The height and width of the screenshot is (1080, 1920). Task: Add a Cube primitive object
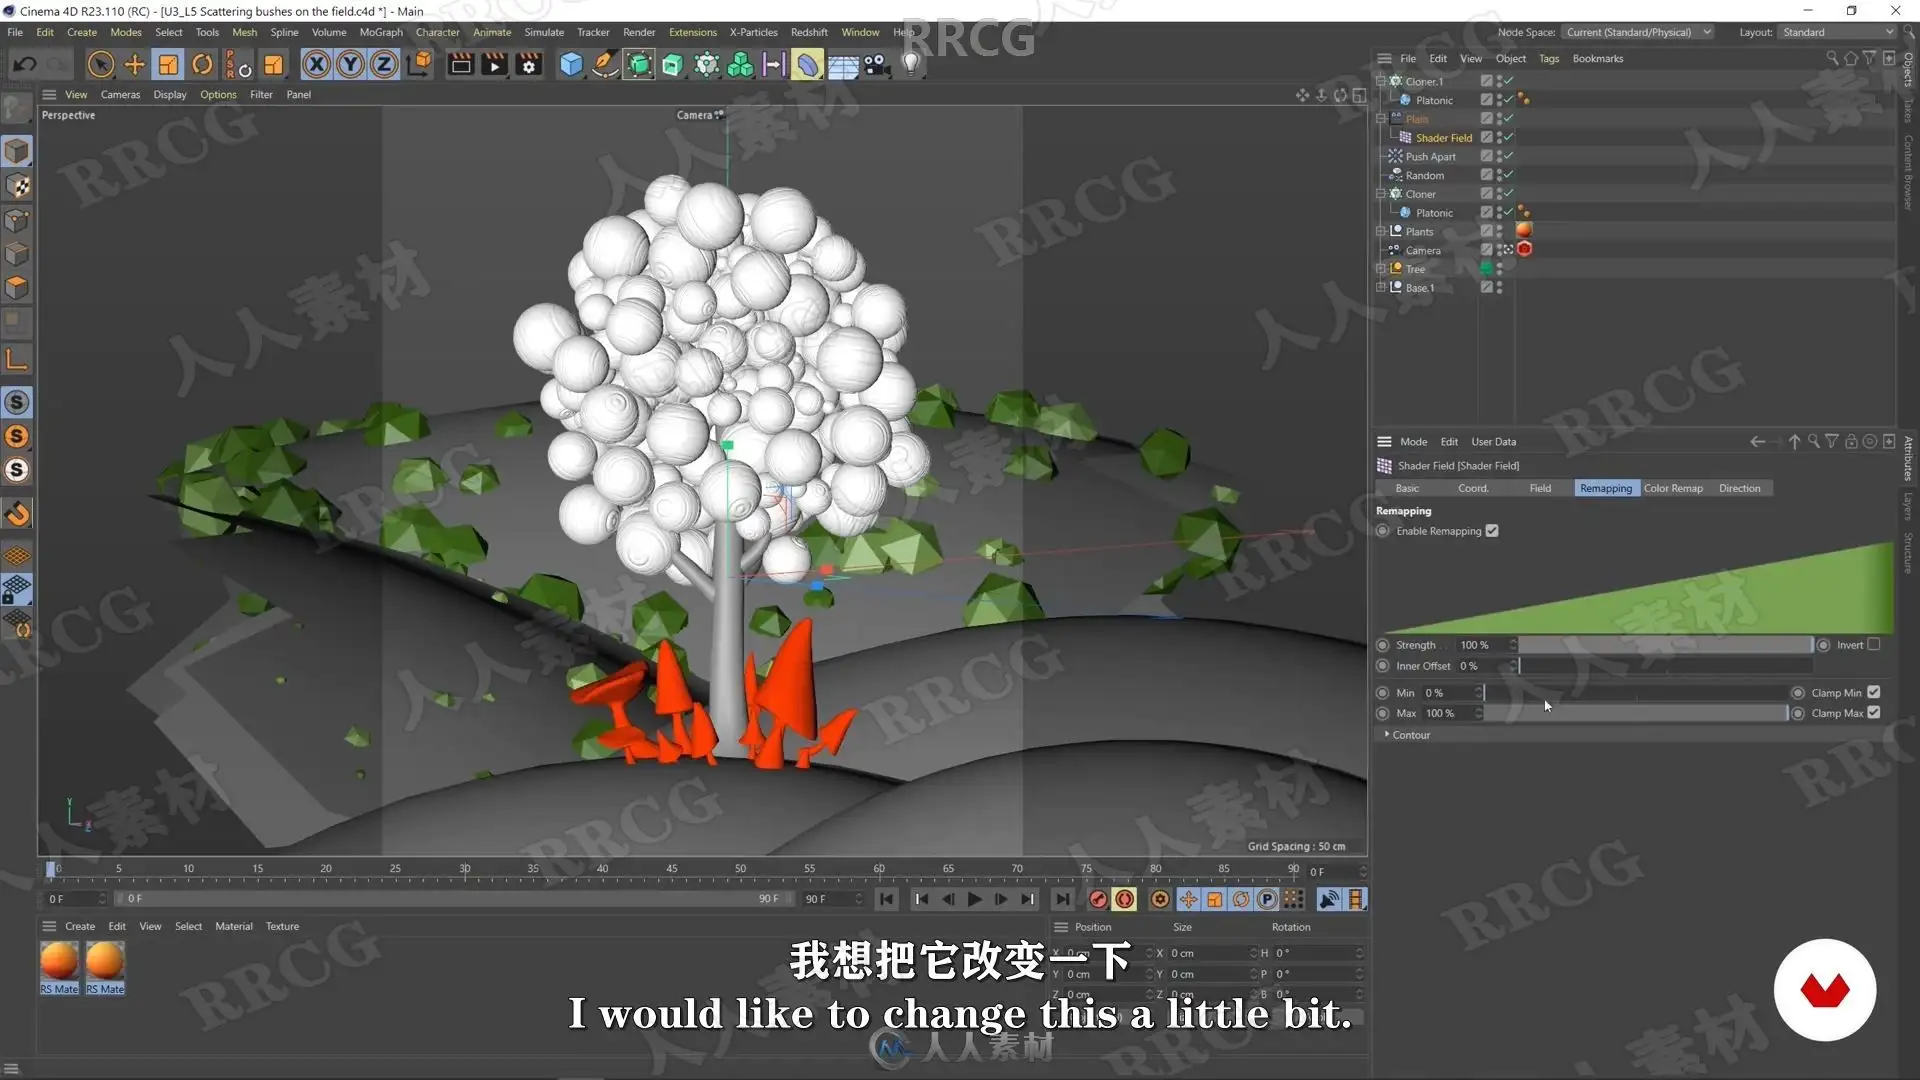(x=571, y=65)
